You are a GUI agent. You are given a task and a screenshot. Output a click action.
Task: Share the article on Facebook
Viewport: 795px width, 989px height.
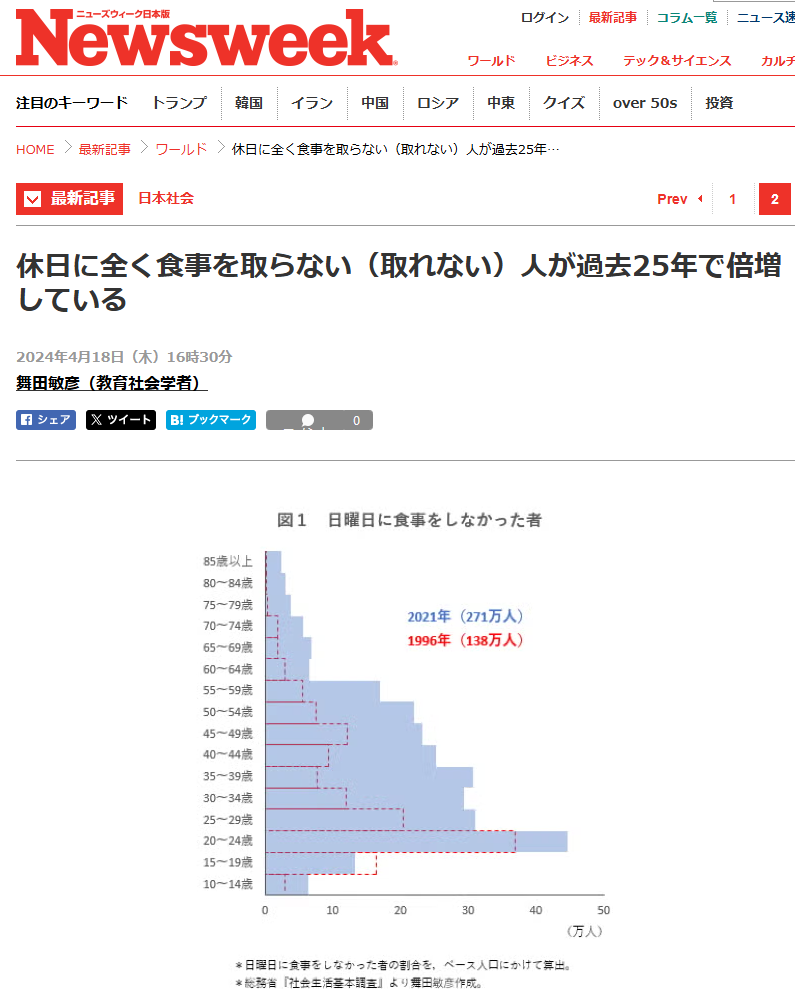click(46, 420)
